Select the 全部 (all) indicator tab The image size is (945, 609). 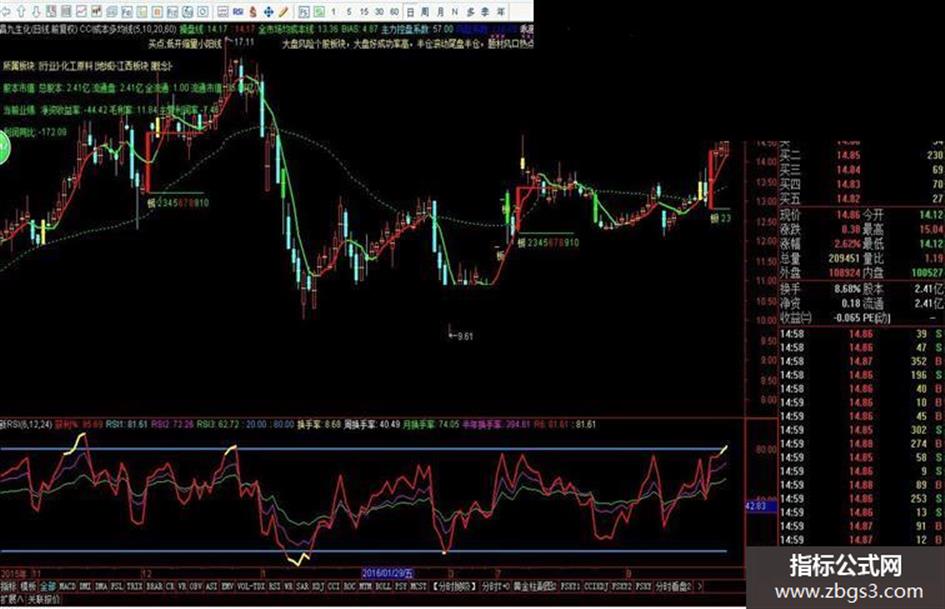pyautogui.click(x=48, y=587)
